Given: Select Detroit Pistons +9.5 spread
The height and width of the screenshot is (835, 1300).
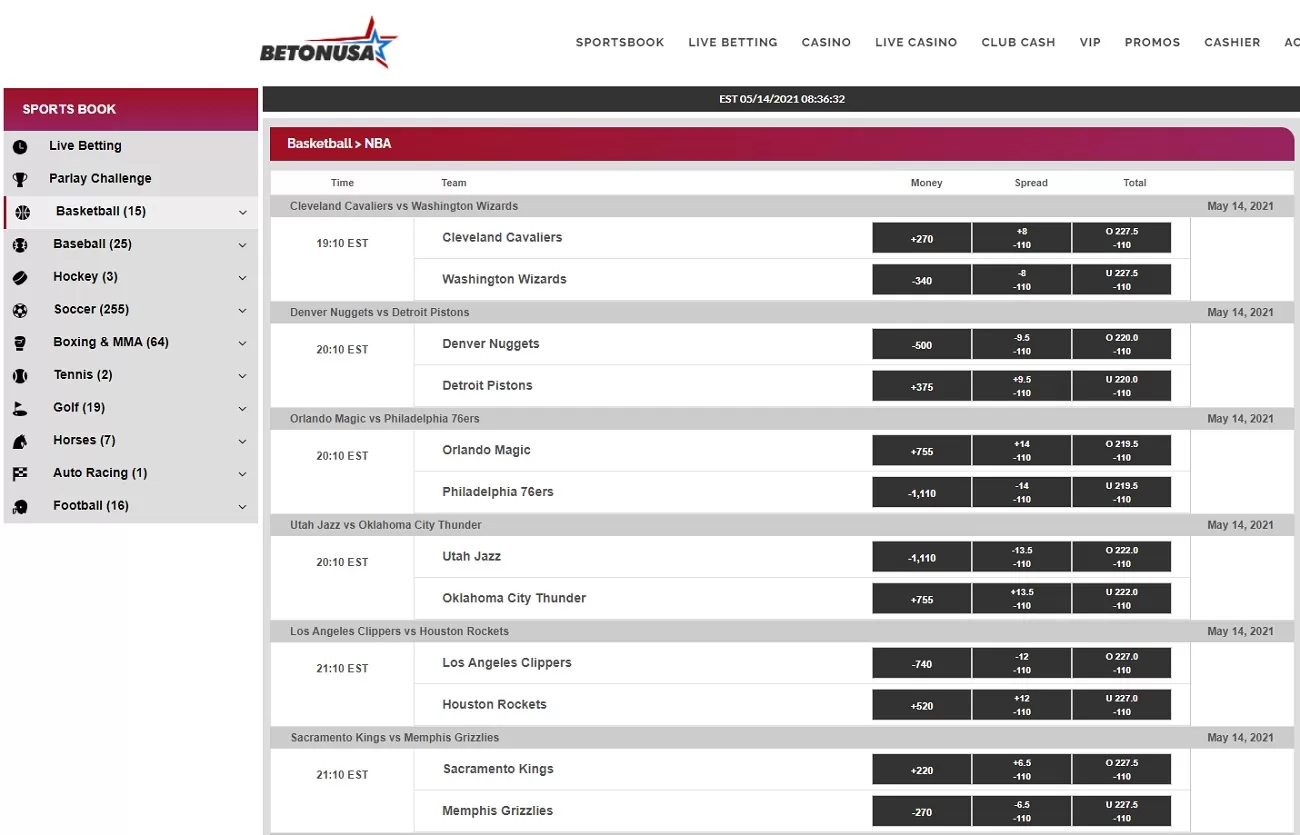Looking at the screenshot, I should [1022, 386].
